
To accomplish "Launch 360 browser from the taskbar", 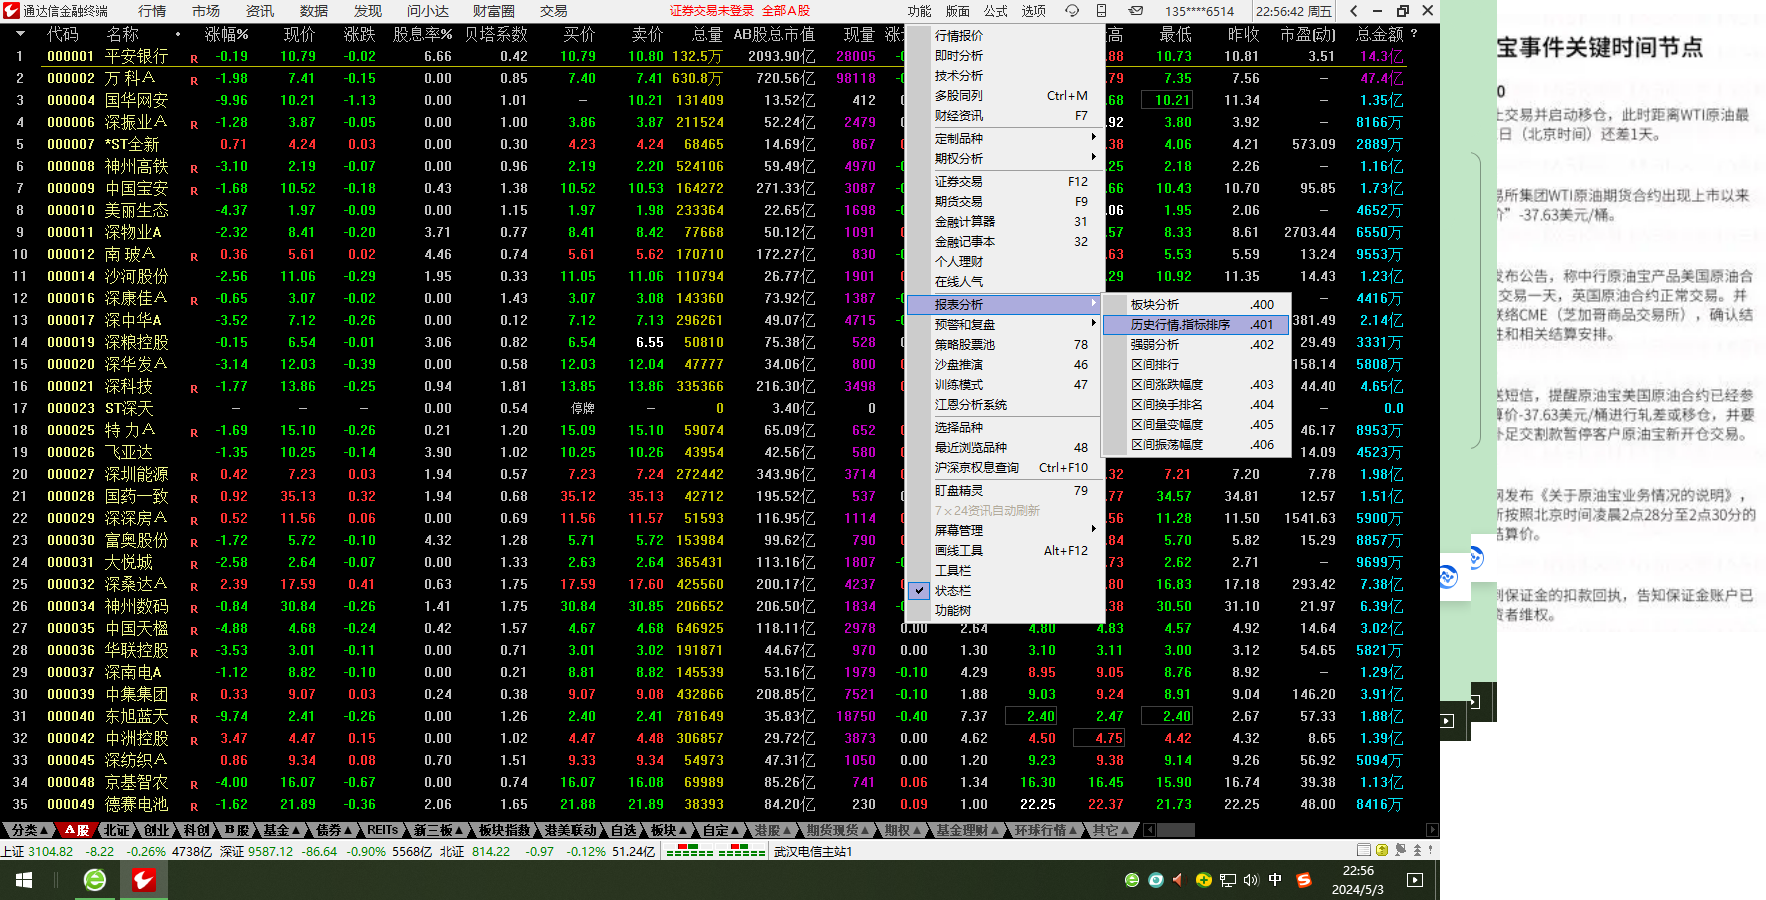I will (x=95, y=880).
